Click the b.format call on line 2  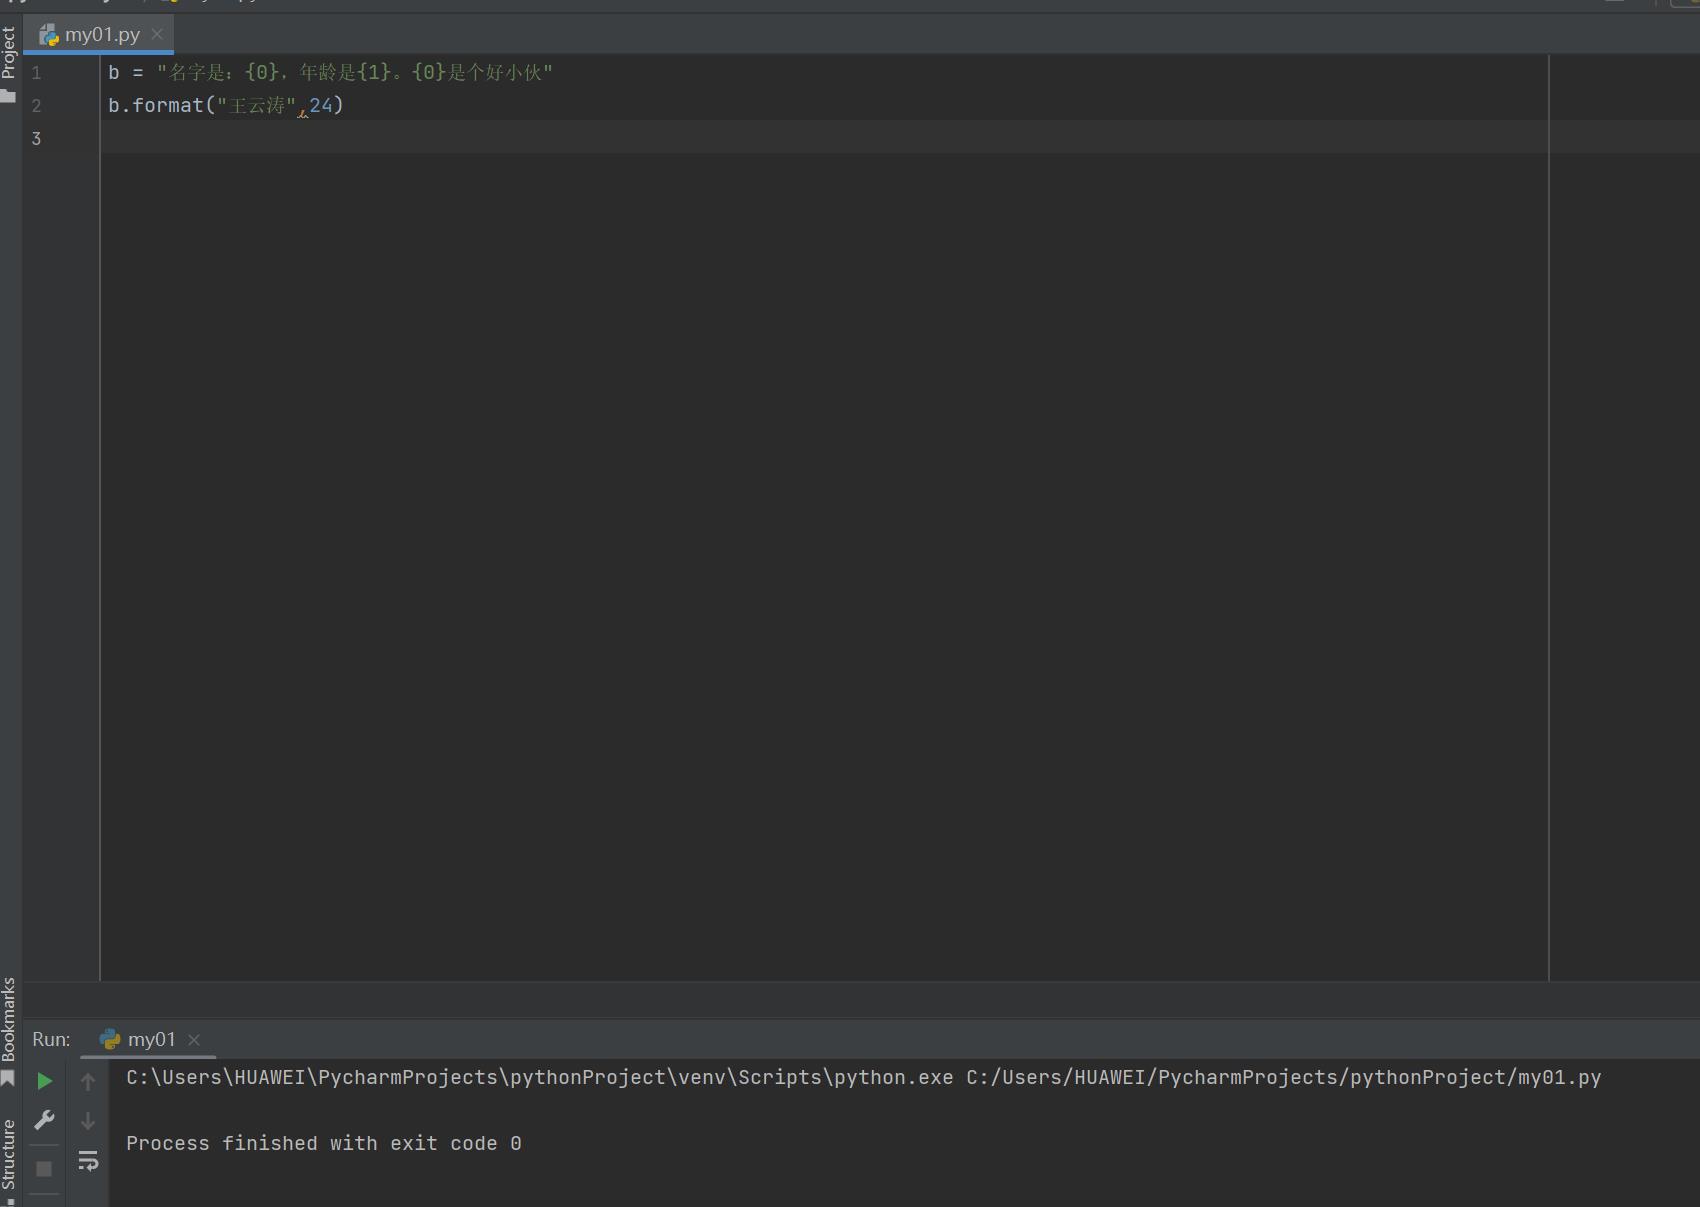click(x=226, y=106)
